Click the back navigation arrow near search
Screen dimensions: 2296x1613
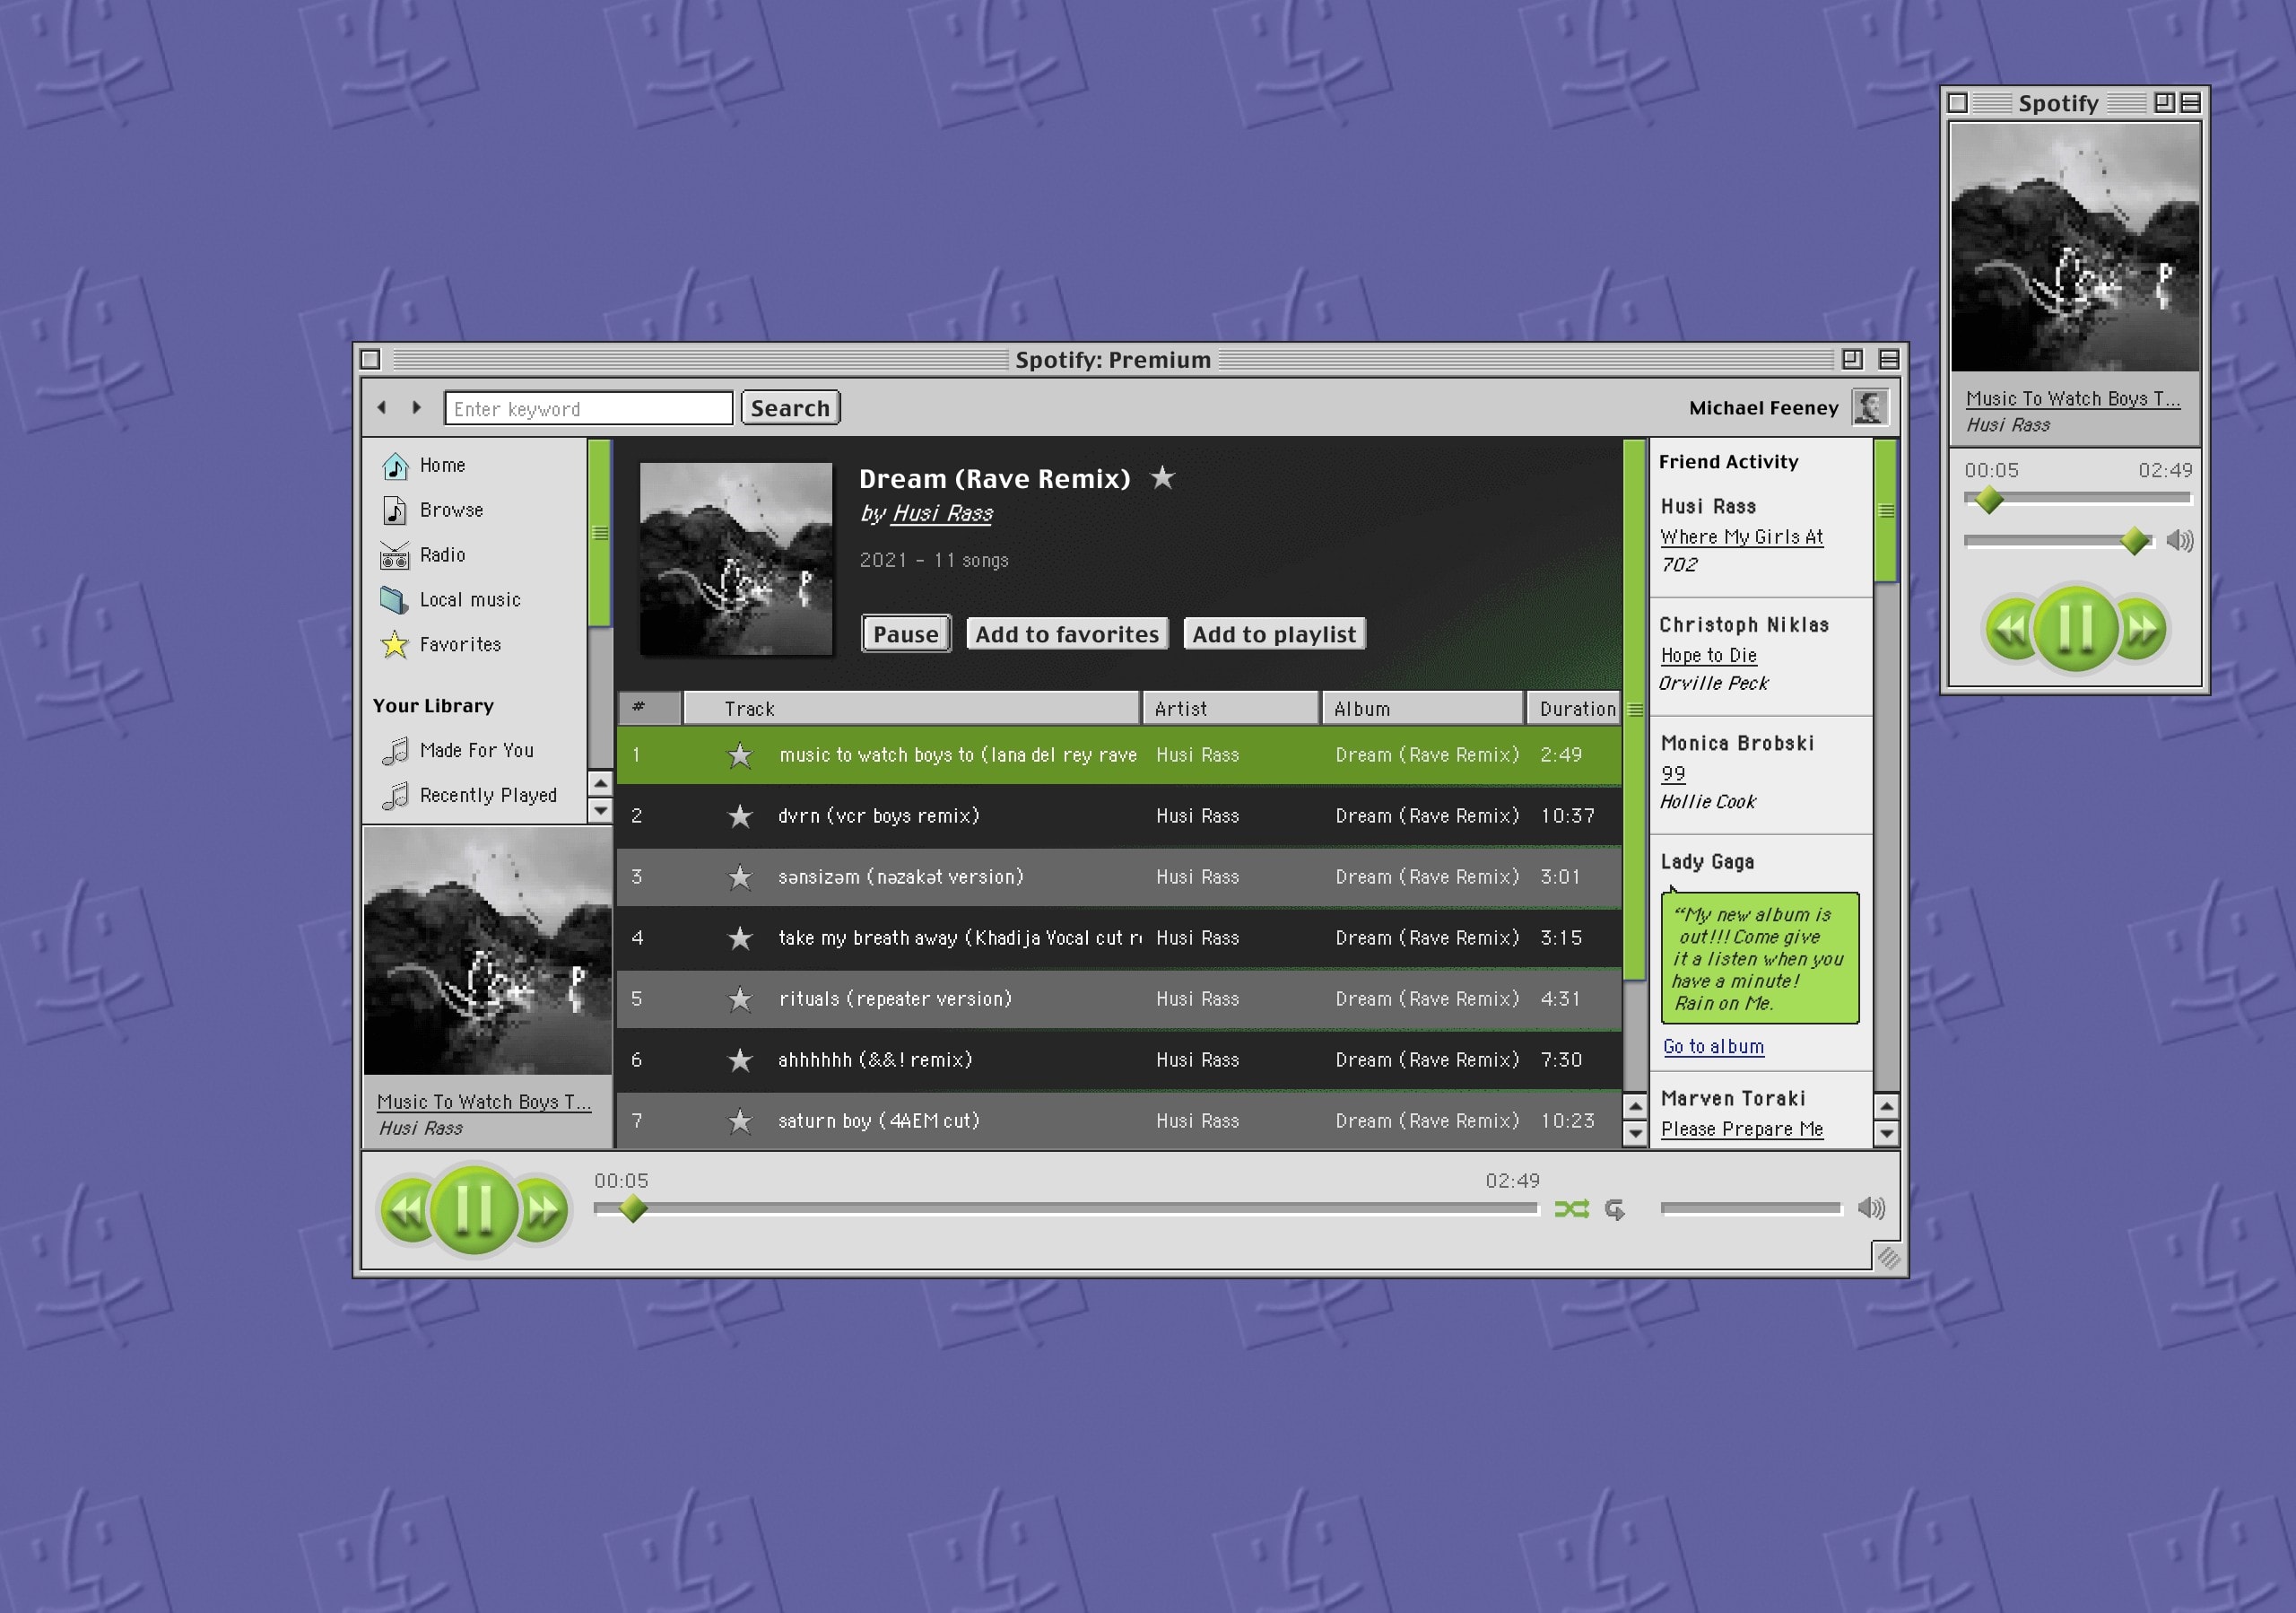point(382,407)
